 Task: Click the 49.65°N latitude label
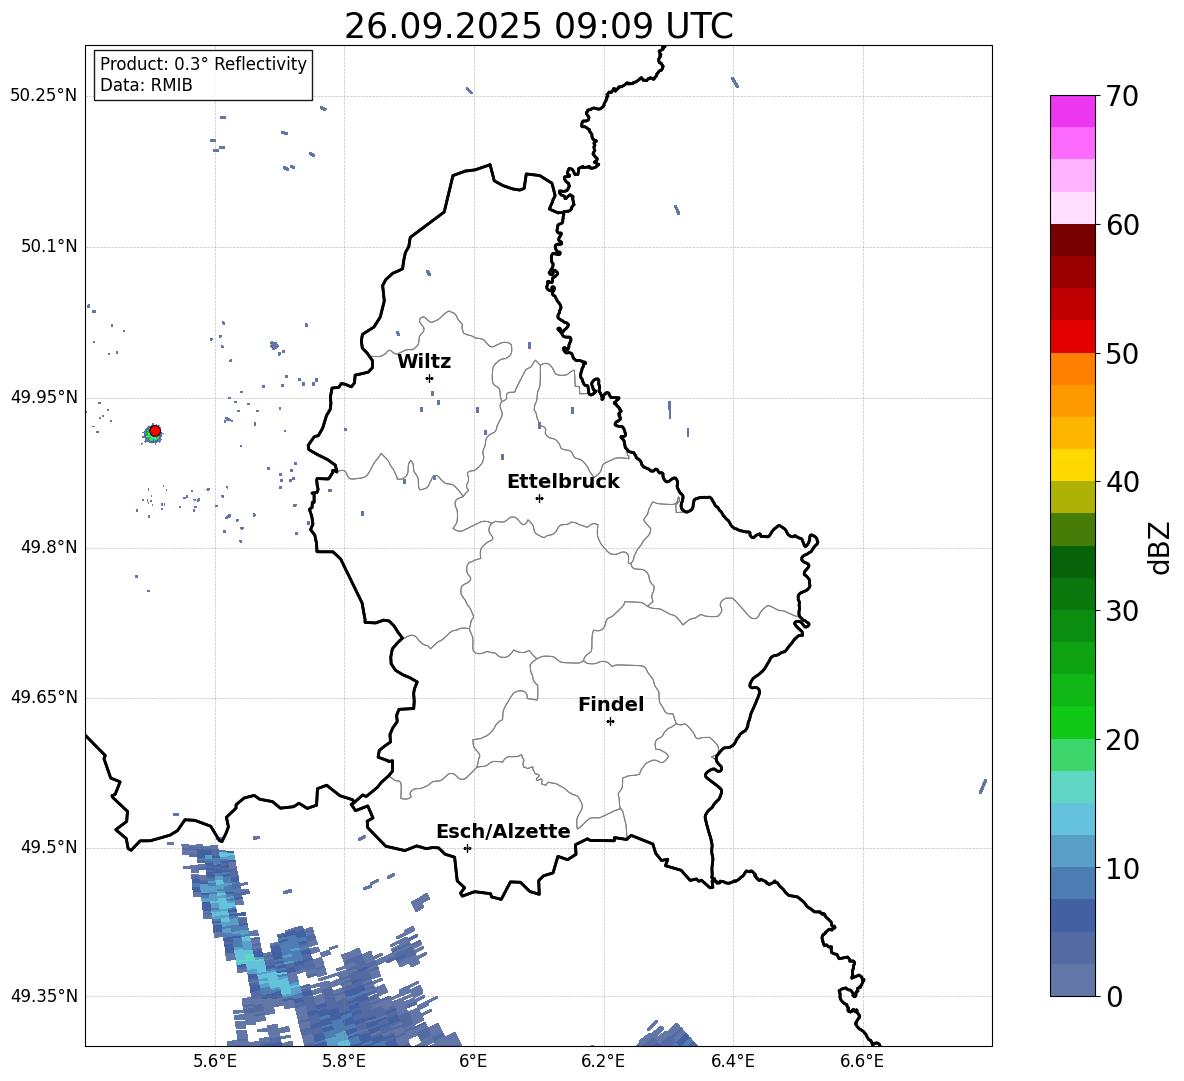[43, 696]
